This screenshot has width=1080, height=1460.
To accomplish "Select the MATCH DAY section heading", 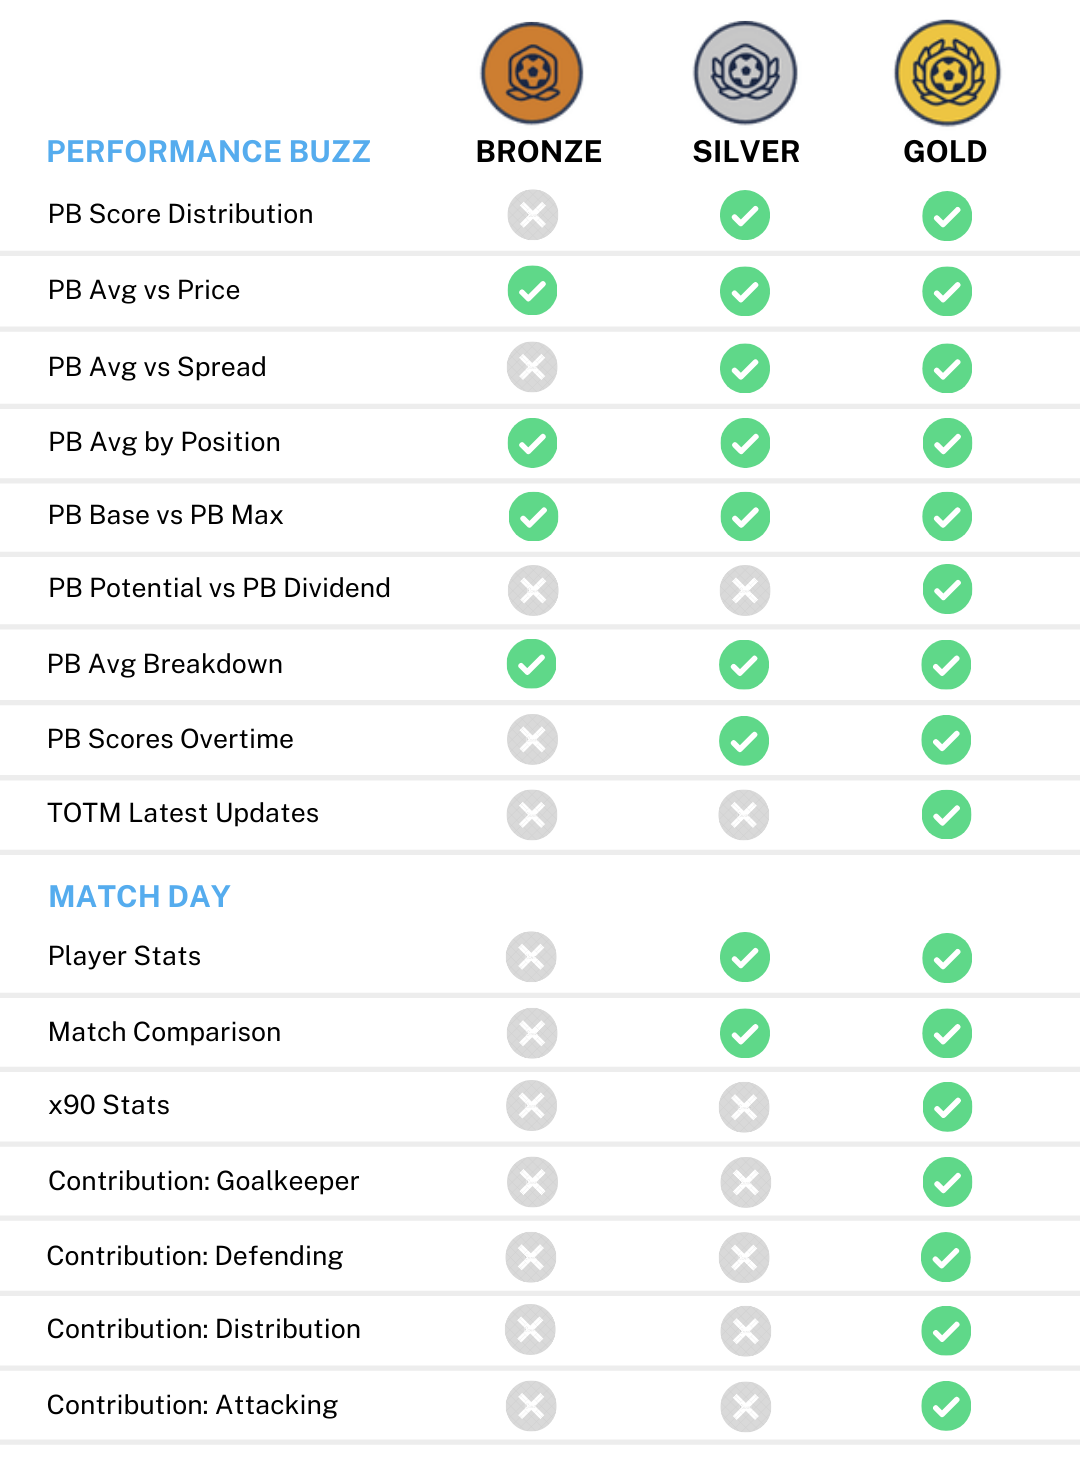I will click(x=140, y=896).
